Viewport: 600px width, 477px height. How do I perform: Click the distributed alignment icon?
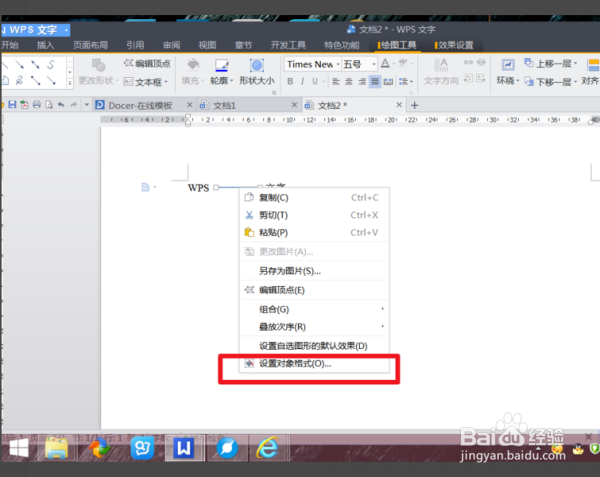click(x=388, y=81)
